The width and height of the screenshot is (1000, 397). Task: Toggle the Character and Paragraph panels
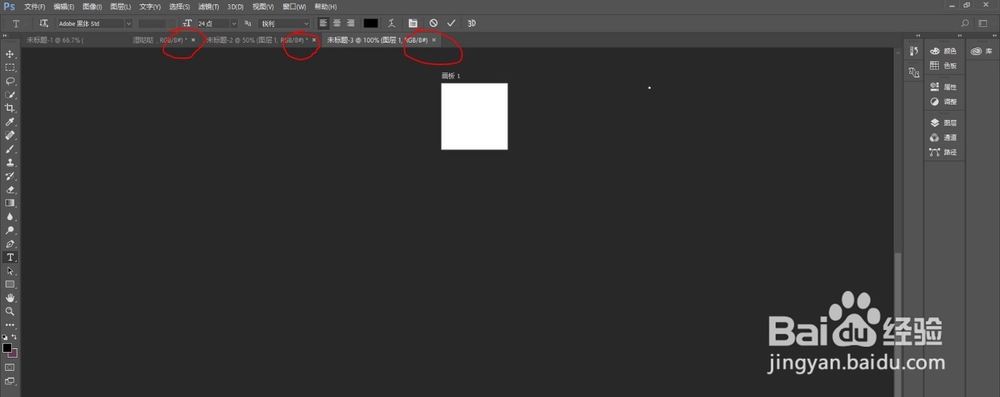pyautogui.click(x=413, y=23)
